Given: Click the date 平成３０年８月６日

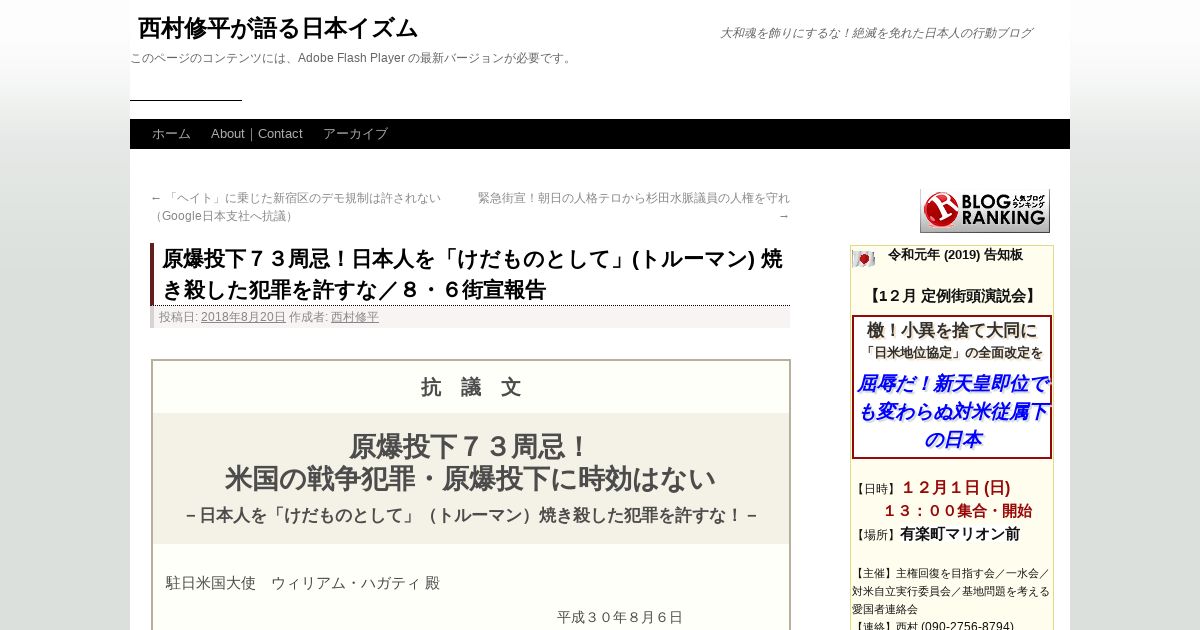Looking at the screenshot, I should pyautogui.click(x=620, y=617).
